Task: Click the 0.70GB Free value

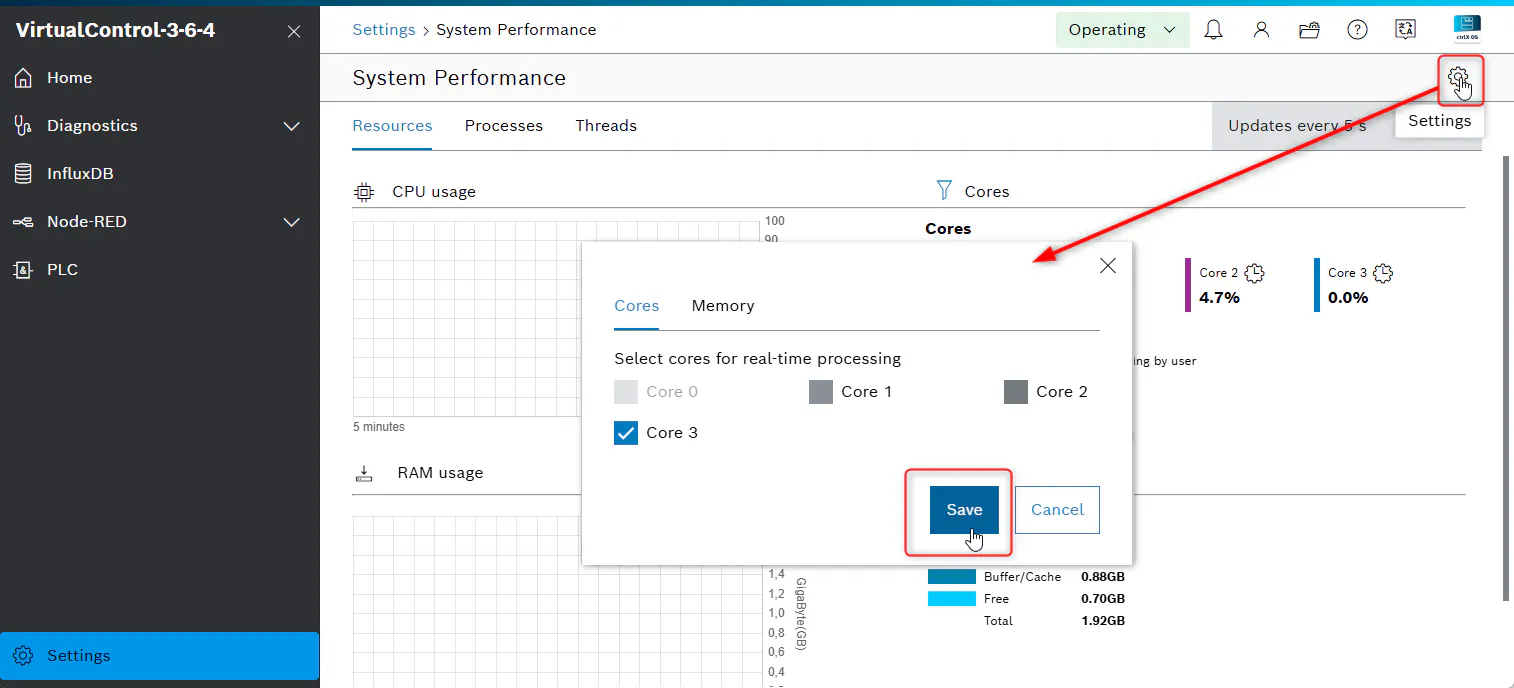Action: (1103, 599)
